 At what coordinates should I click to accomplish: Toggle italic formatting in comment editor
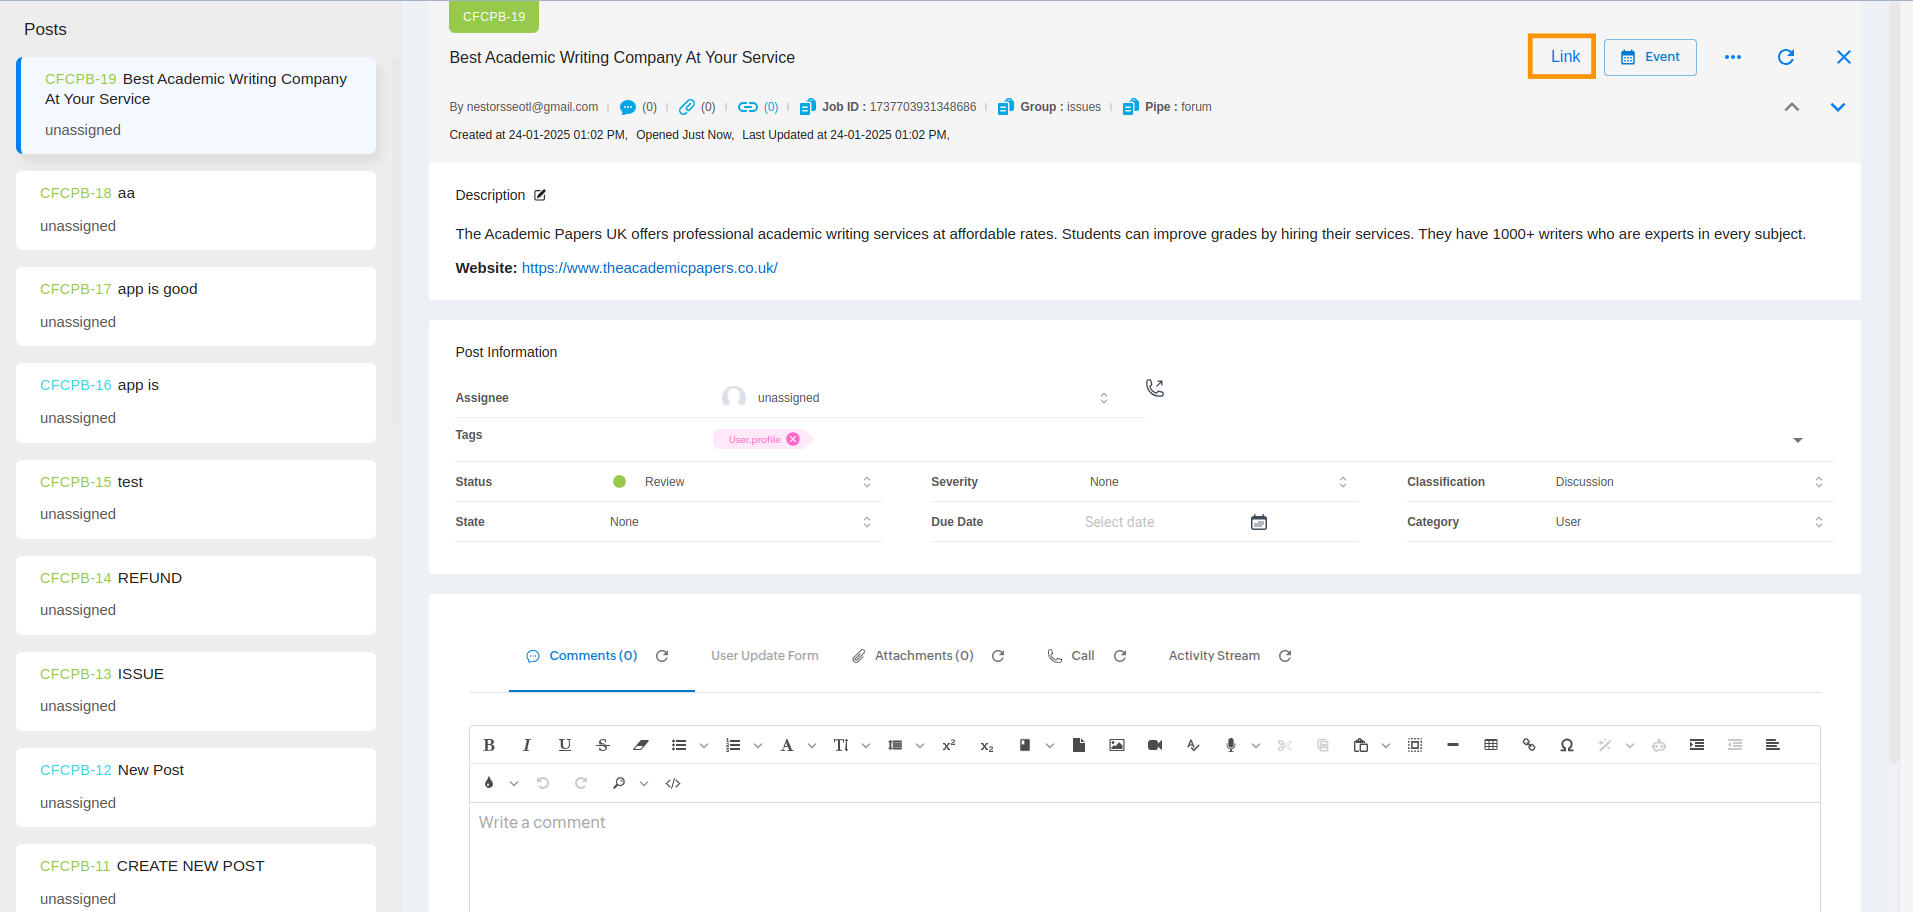tap(526, 745)
